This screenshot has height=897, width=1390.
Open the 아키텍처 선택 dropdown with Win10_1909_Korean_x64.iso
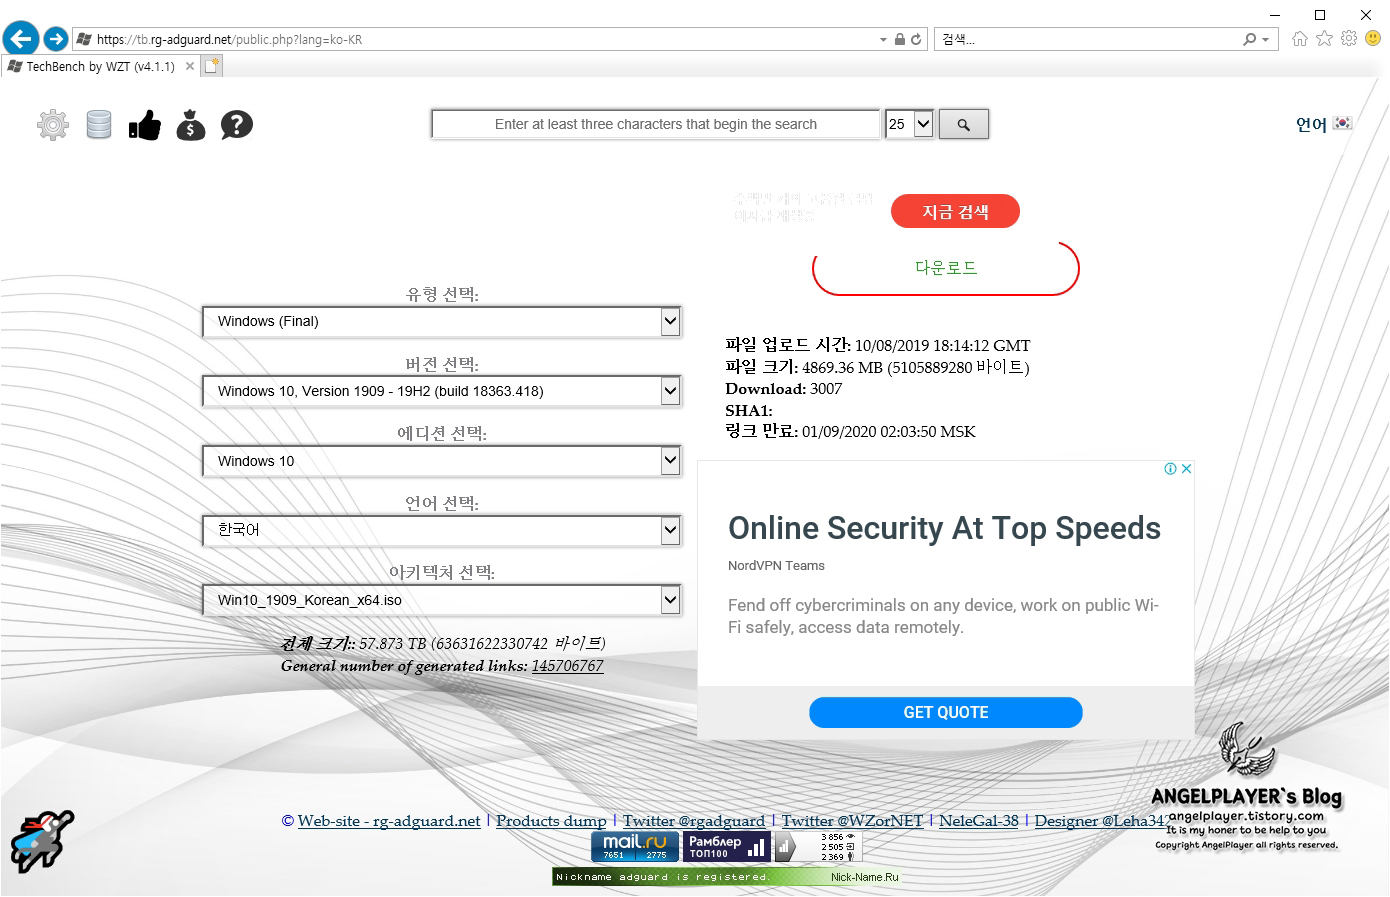(441, 600)
